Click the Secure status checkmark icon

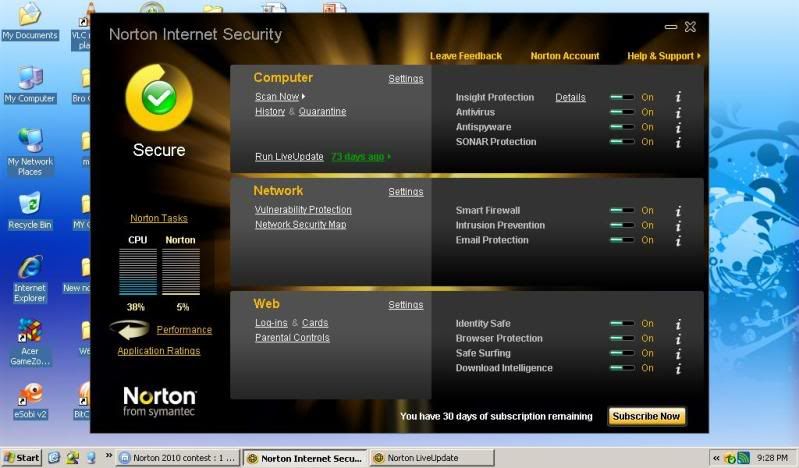tap(159, 97)
